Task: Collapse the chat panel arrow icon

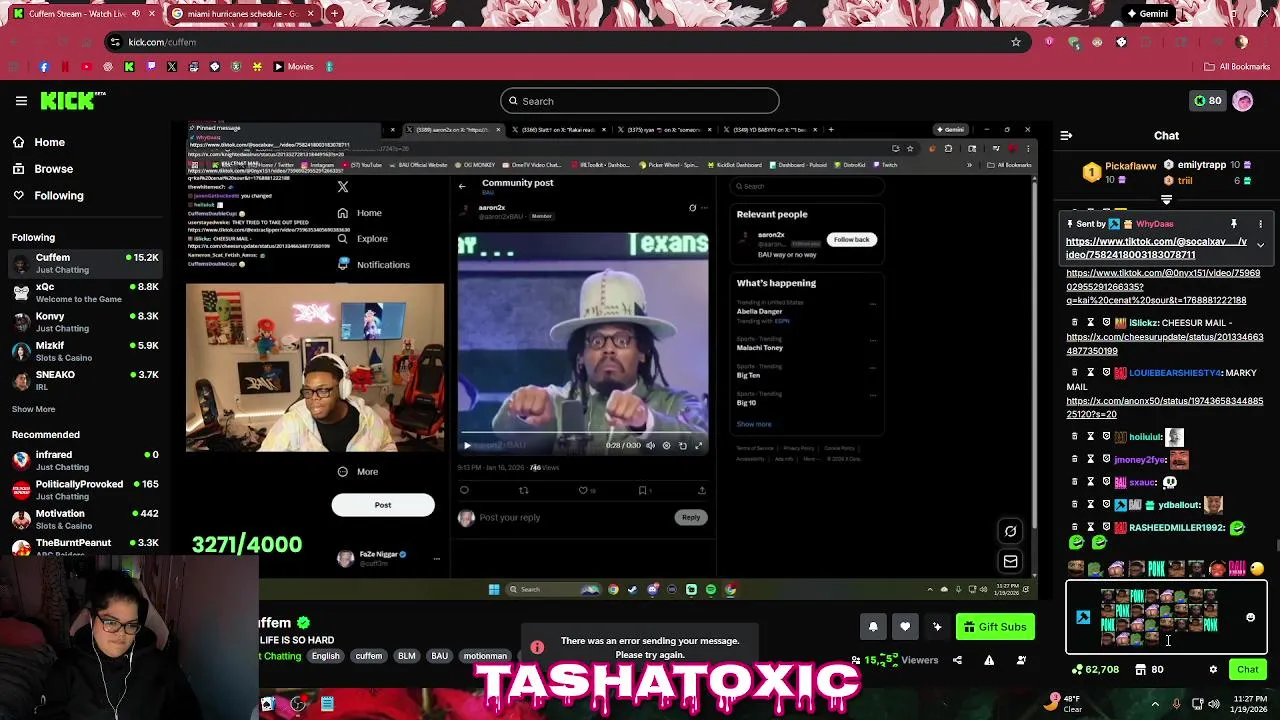Action: pos(1066,135)
